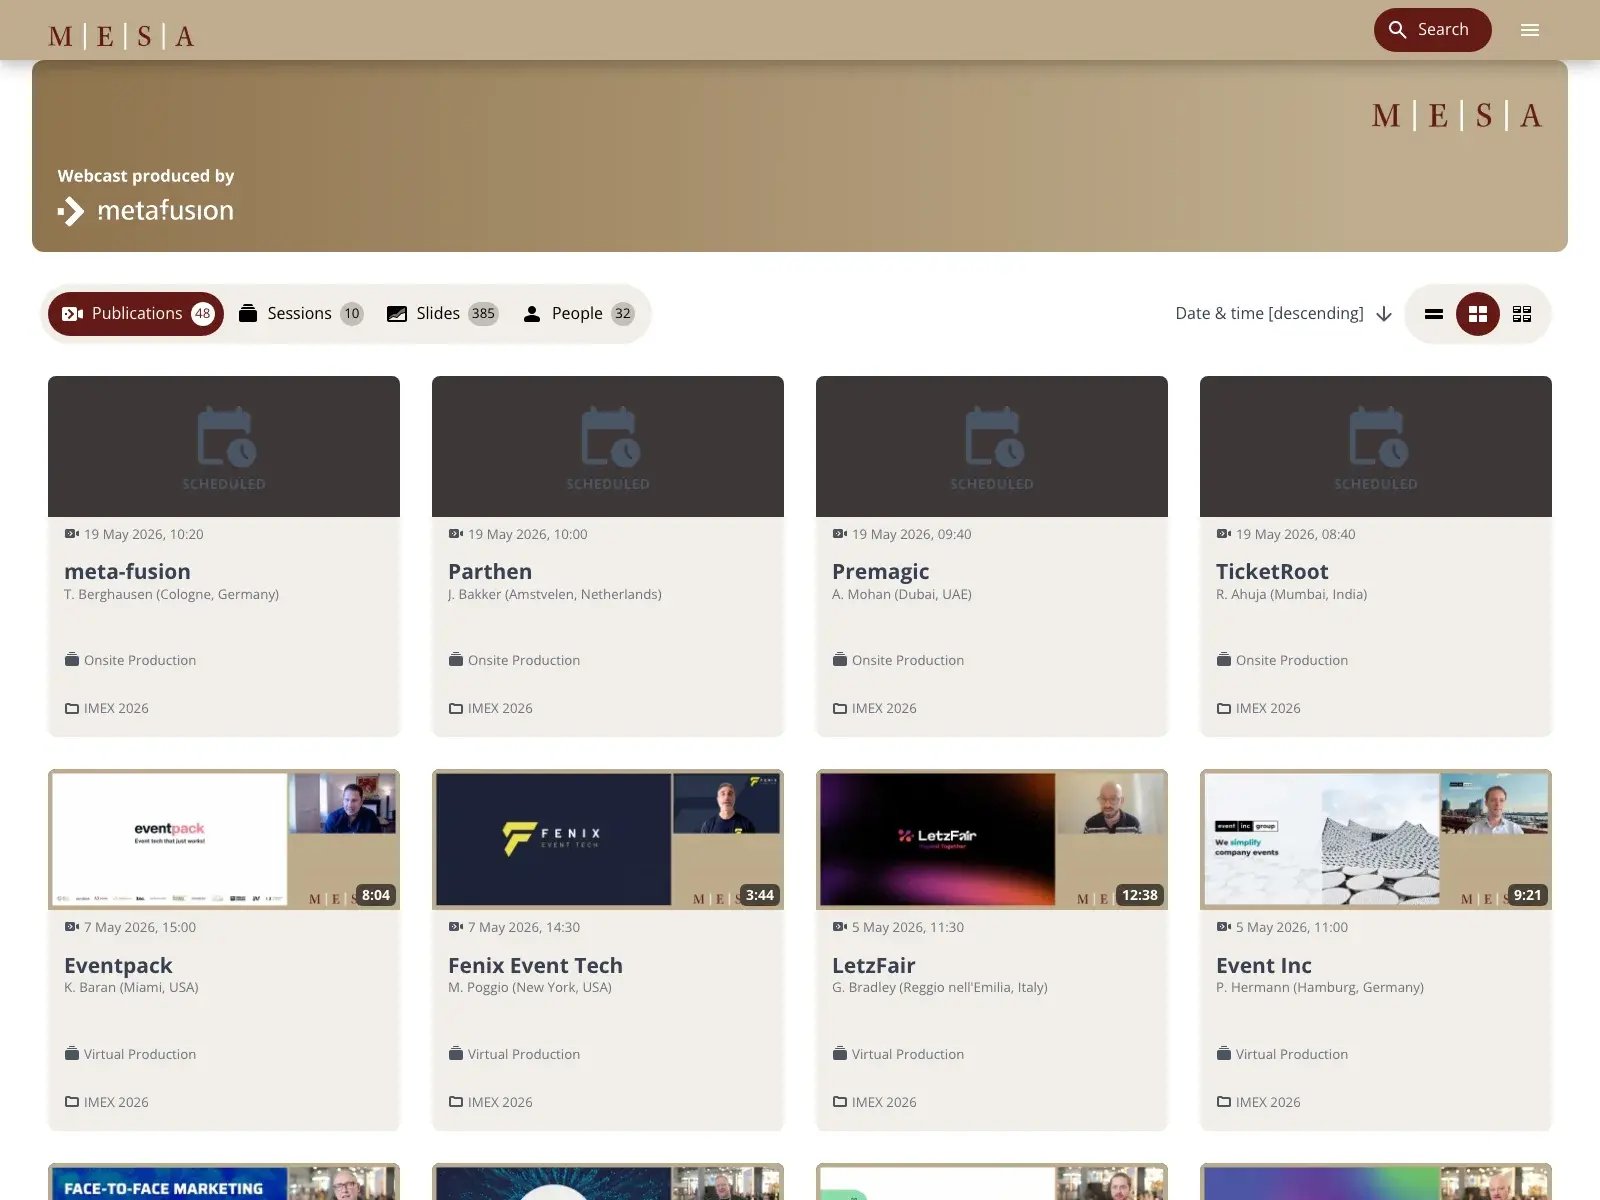
Task: Show the People tab
Action: coord(578,314)
